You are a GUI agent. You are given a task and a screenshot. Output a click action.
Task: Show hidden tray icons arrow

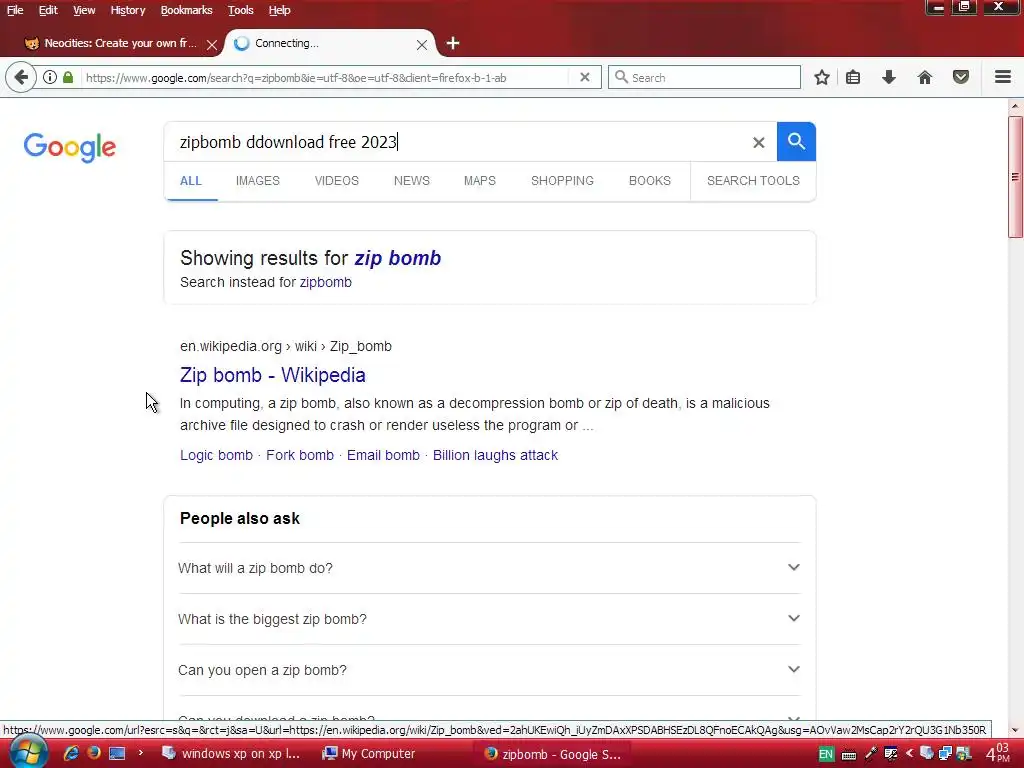(910, 754)
